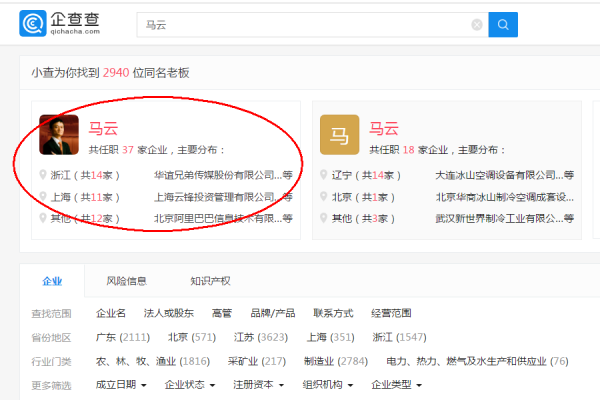Filter province by 浙江 (1547)
This screenshot has height=400, width=600.
click(x=399, y=337)
